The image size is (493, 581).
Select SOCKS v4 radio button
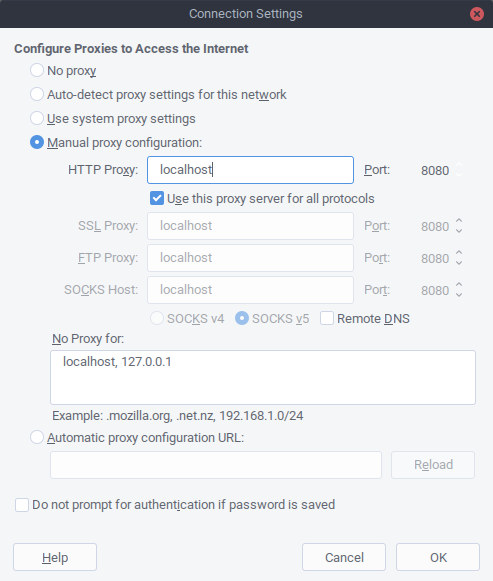(157, 318)
